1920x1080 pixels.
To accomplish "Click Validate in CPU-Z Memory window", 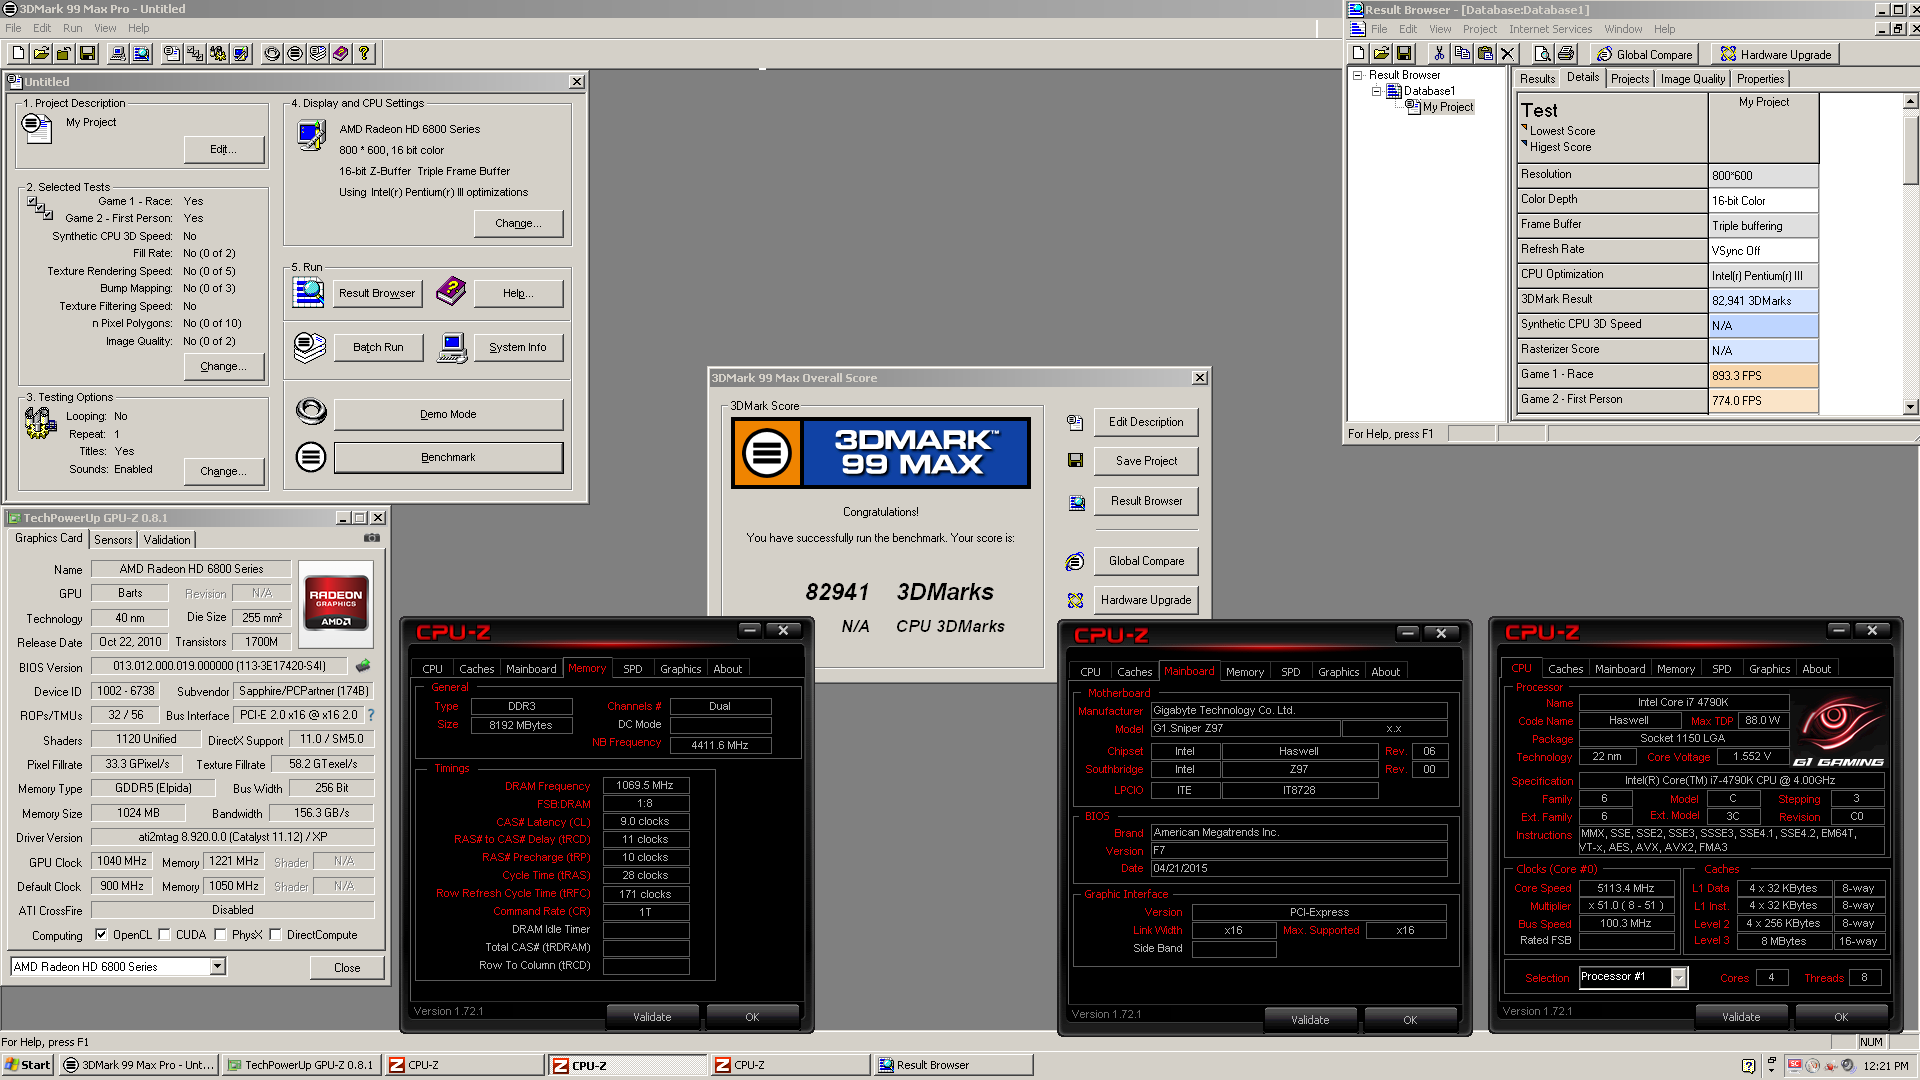I will pyautogui.click(x=652, y=1017).
